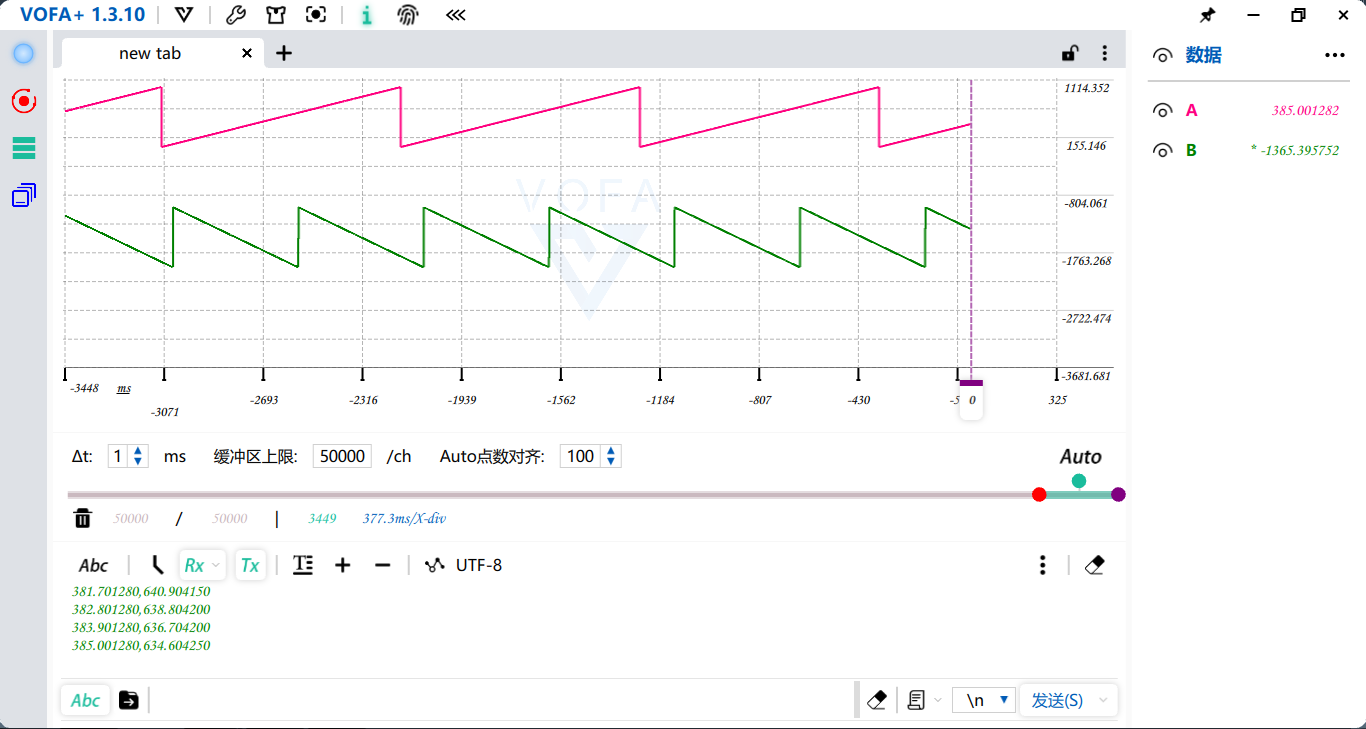Open the green info icon
This screenshot has height=729, width=1366.
(x=367, y=15)
